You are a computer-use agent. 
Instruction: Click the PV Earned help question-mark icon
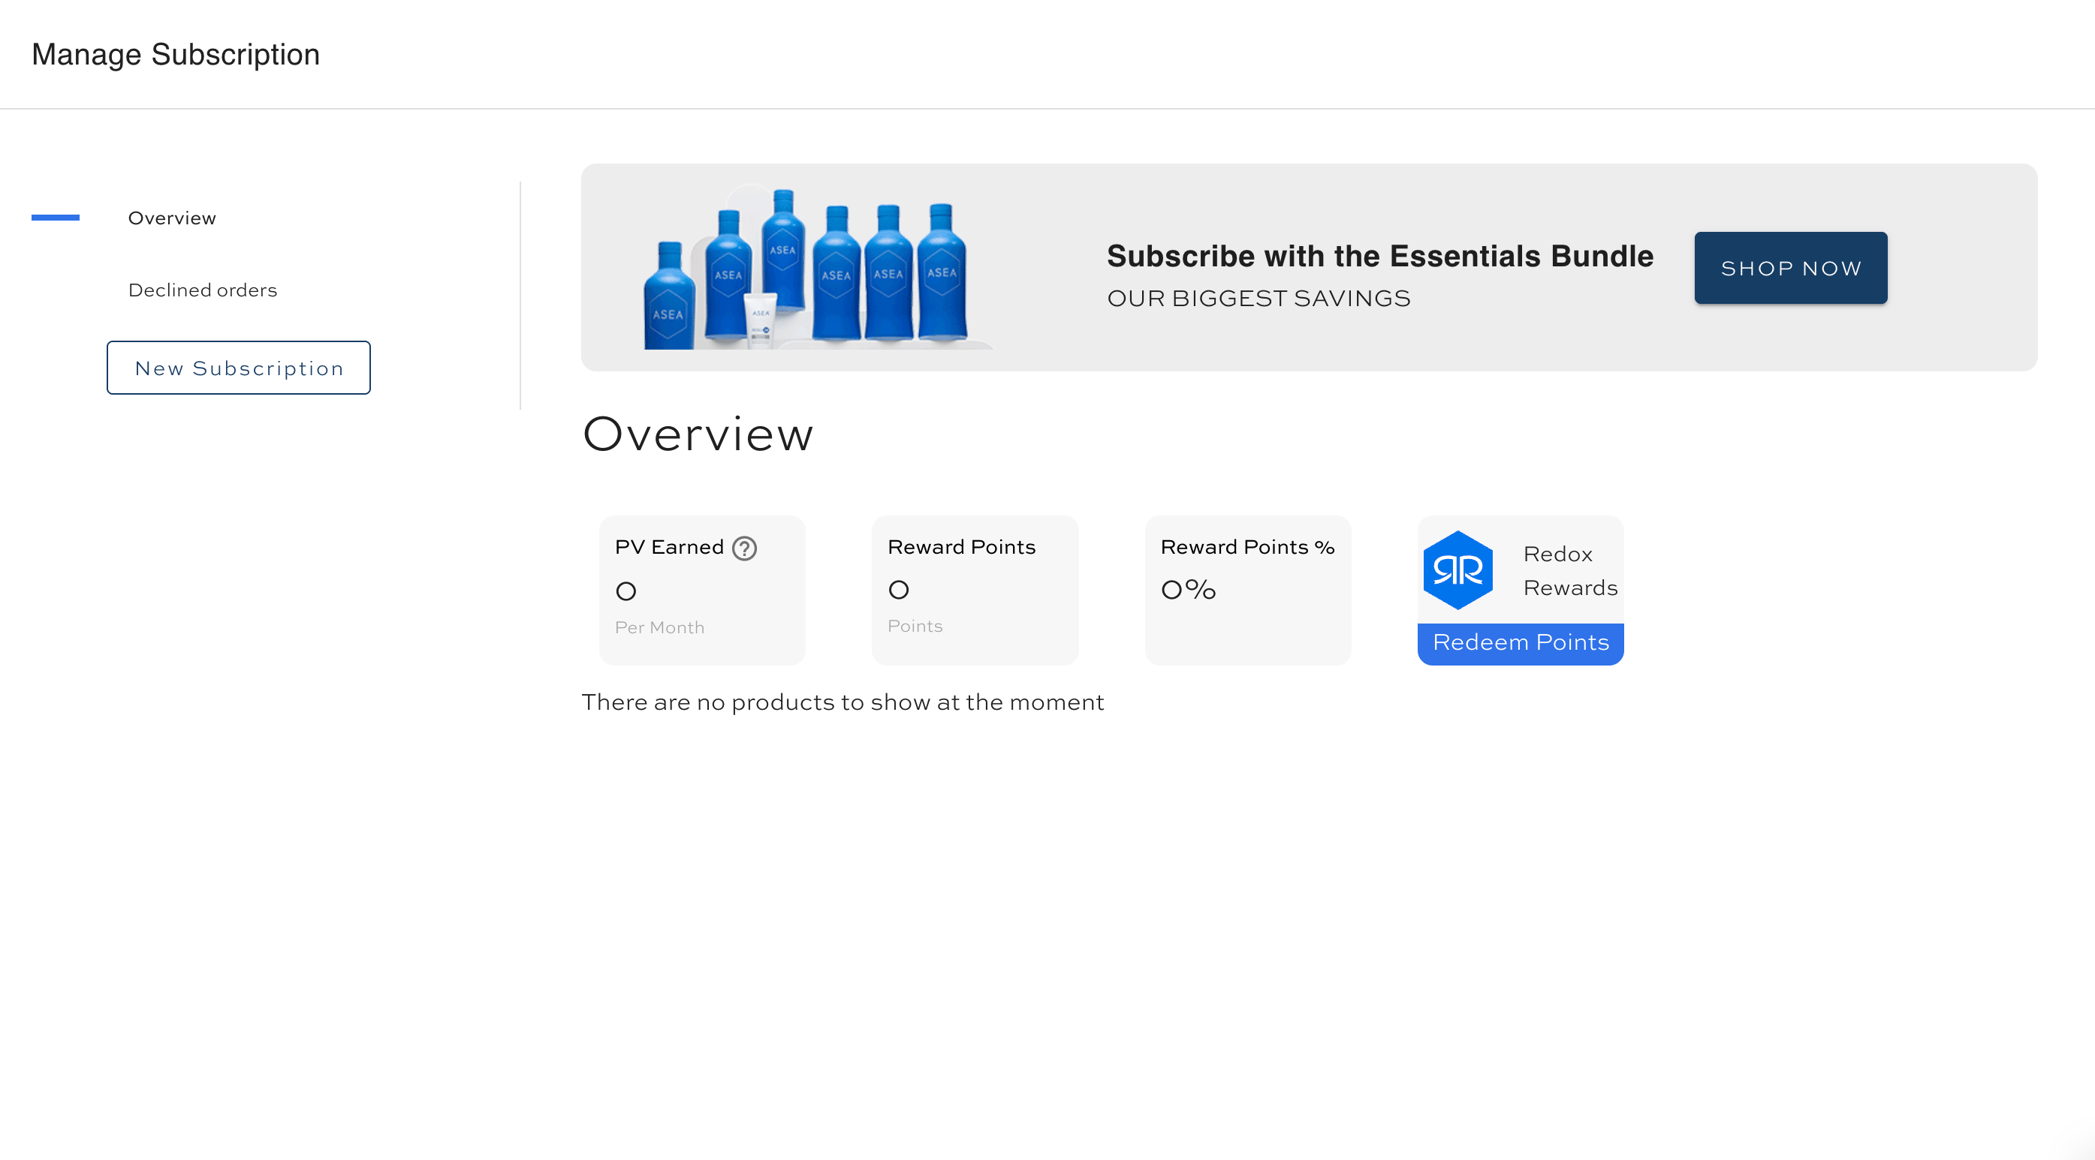tap(744, 548)
